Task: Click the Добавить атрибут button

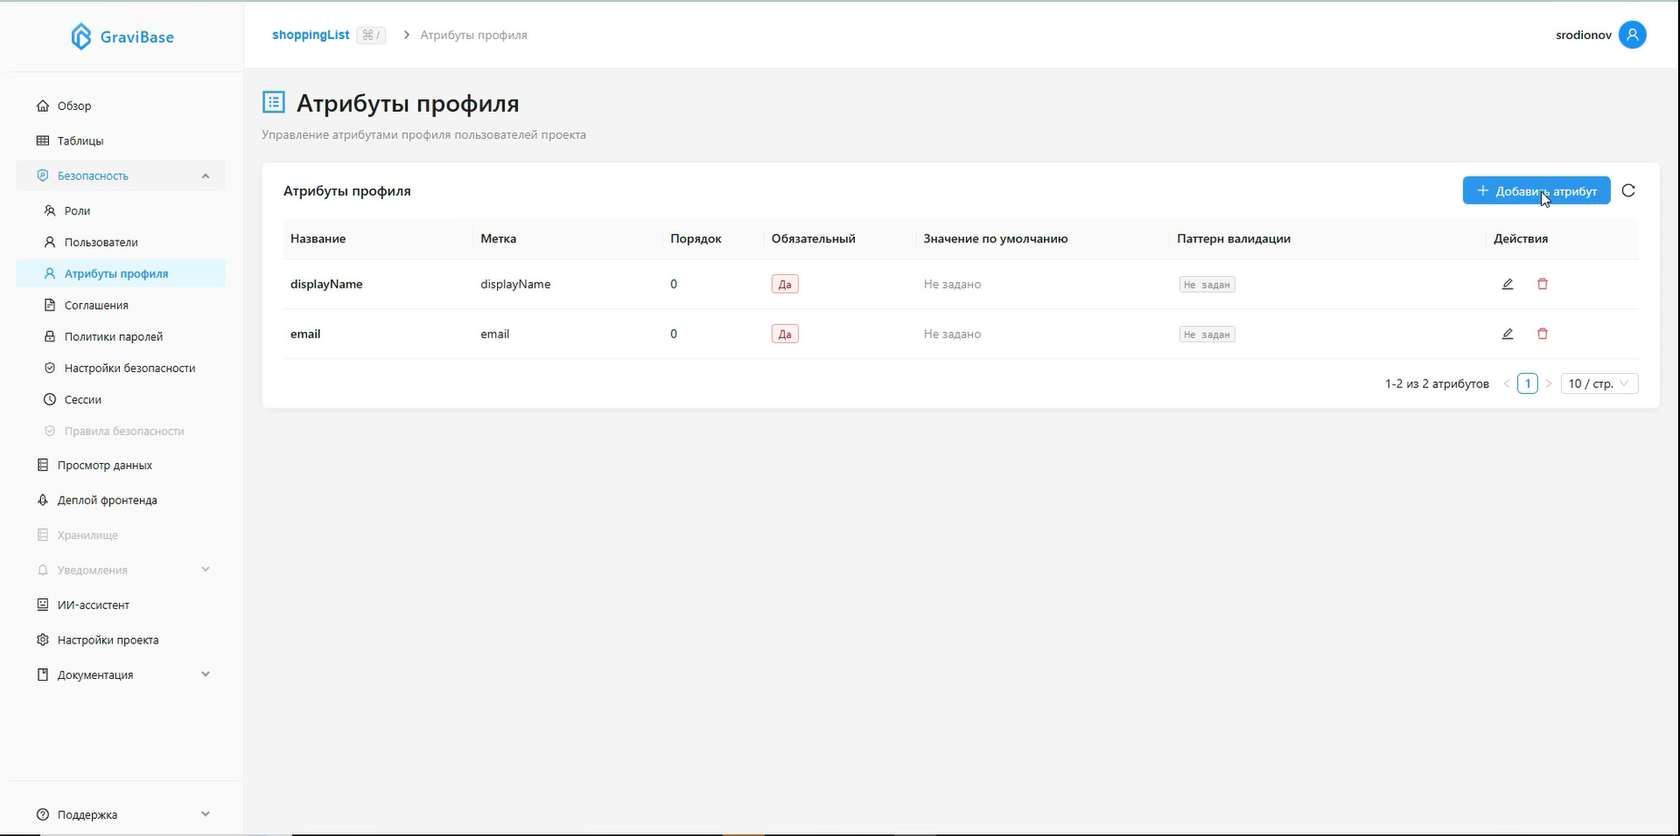Action: tap(1536, 191)
